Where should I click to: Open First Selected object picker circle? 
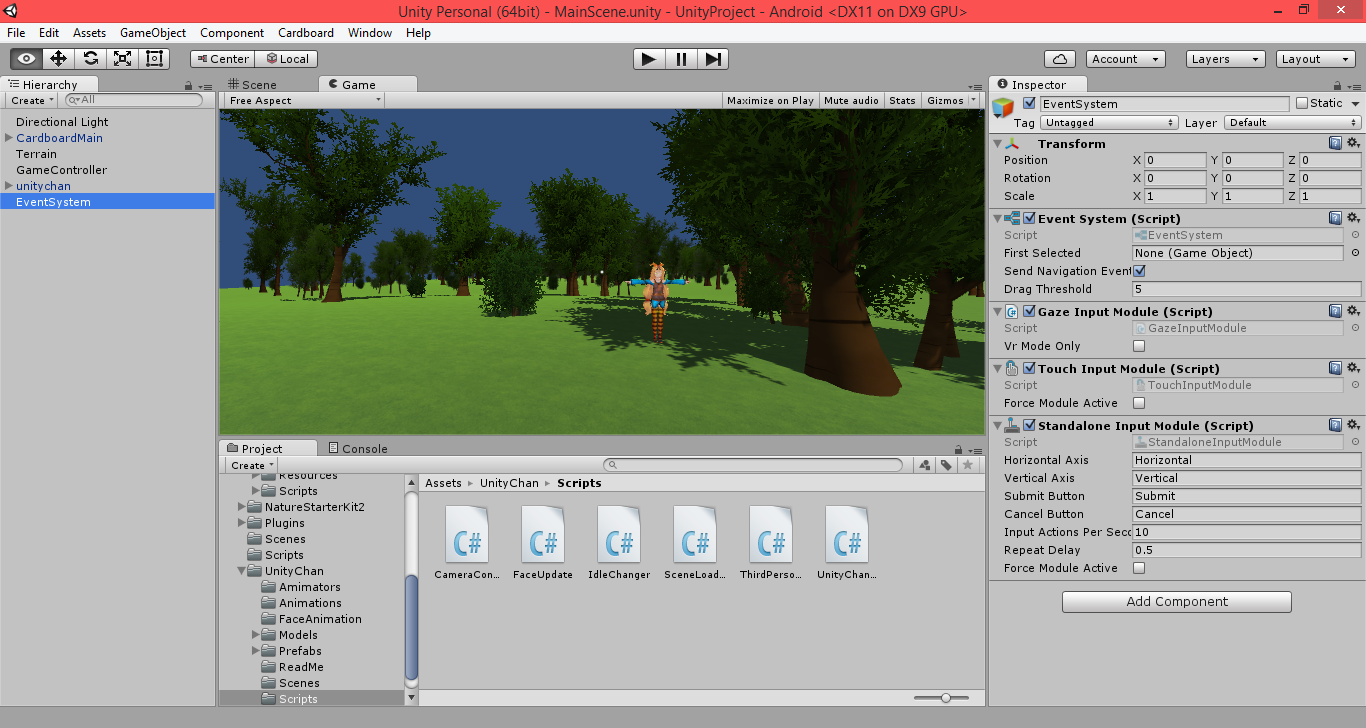pos(1355,253)
